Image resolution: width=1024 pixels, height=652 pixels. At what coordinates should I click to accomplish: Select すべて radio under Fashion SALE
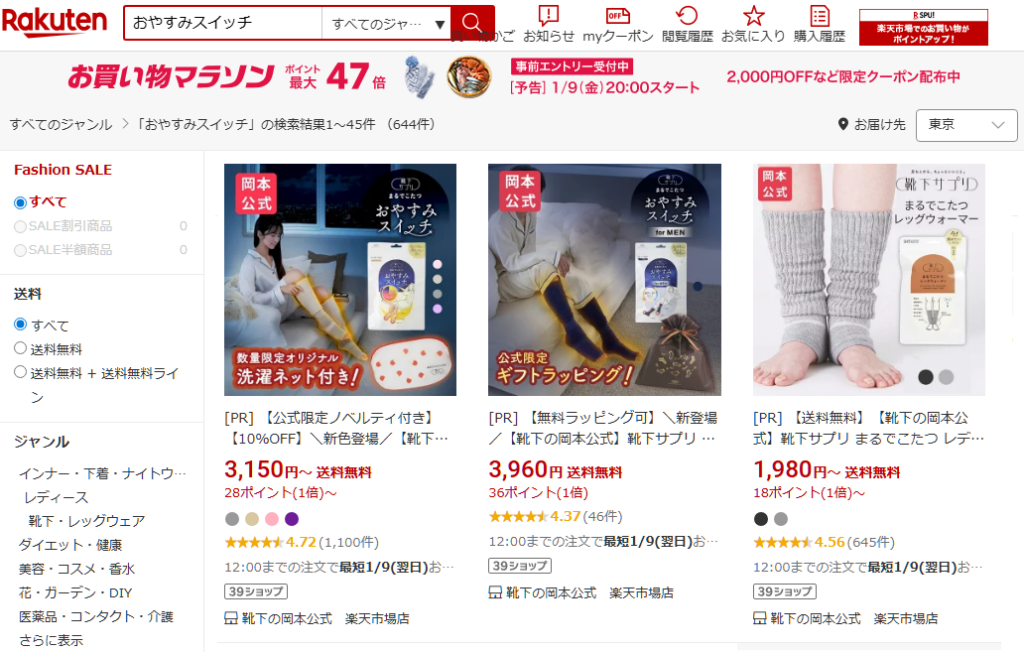(20, 203)
